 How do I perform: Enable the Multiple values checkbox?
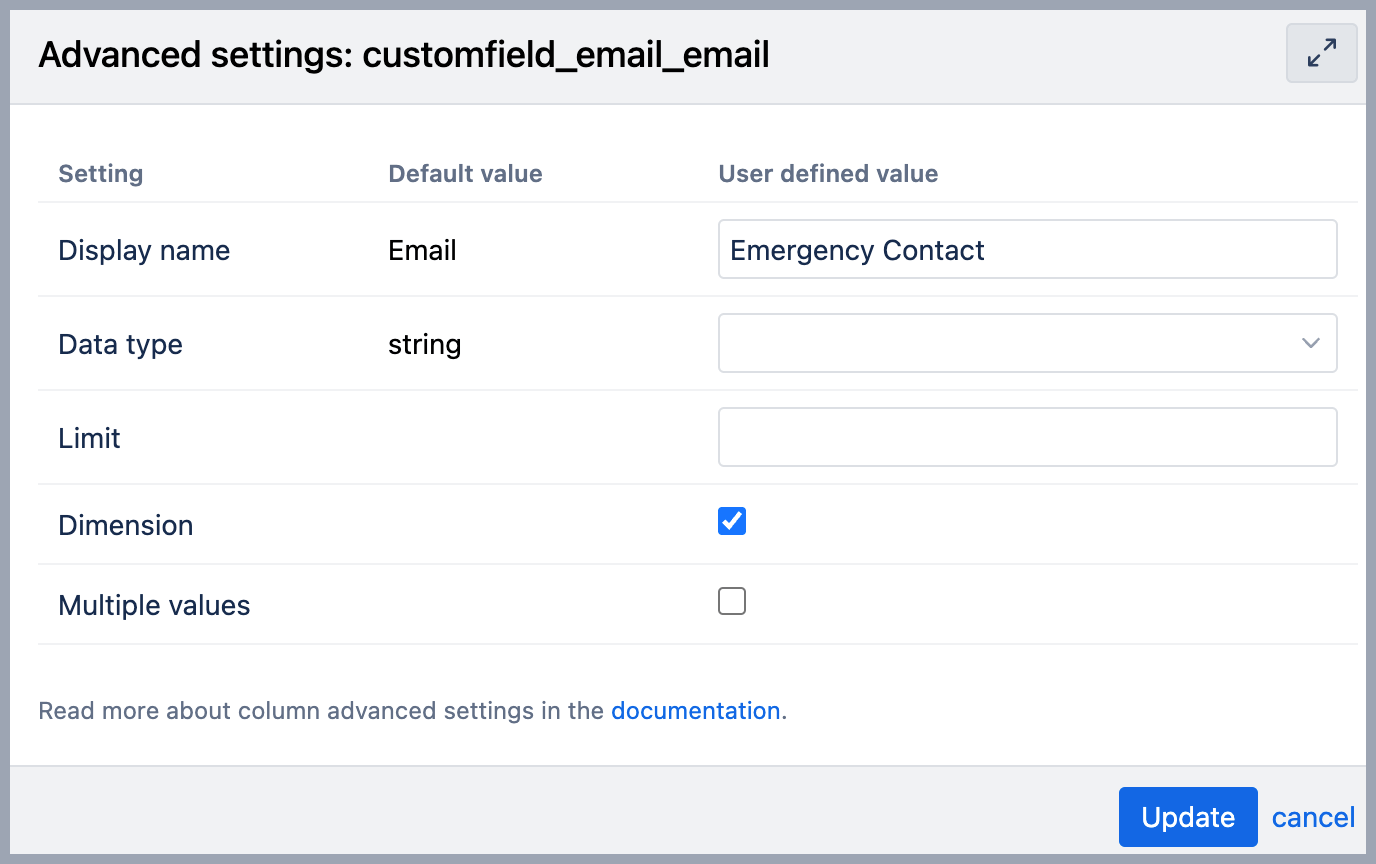coord(732,601)
